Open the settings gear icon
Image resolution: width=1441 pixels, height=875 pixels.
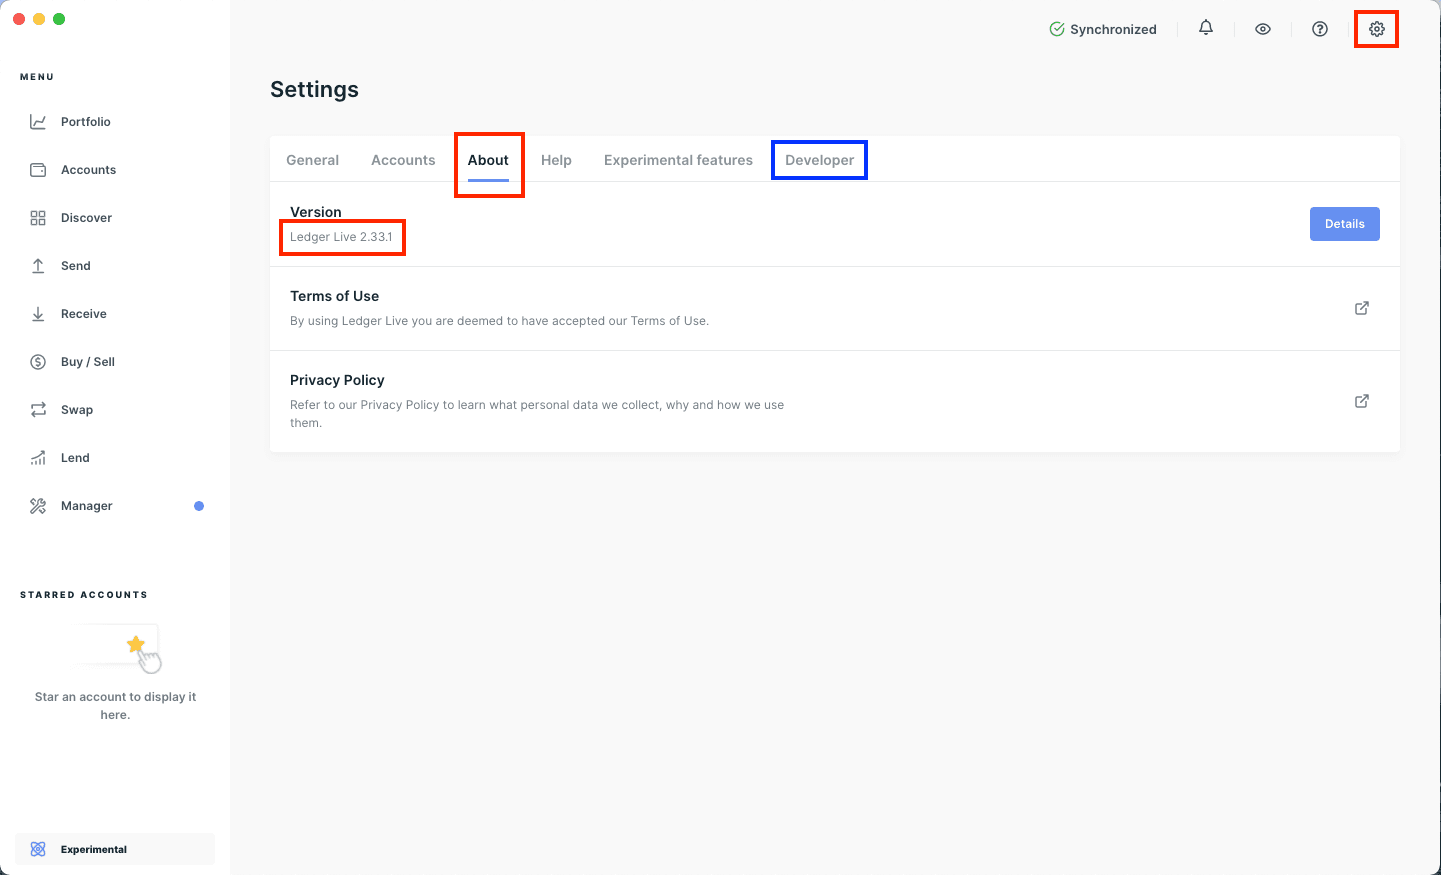click(x=1377, y=29)
